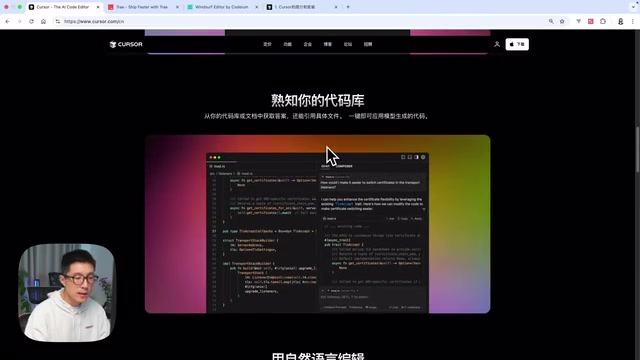This screenshot has width=640, height=360.
Task: Open the 功能 features nav link
Action: tap(287, 44)
